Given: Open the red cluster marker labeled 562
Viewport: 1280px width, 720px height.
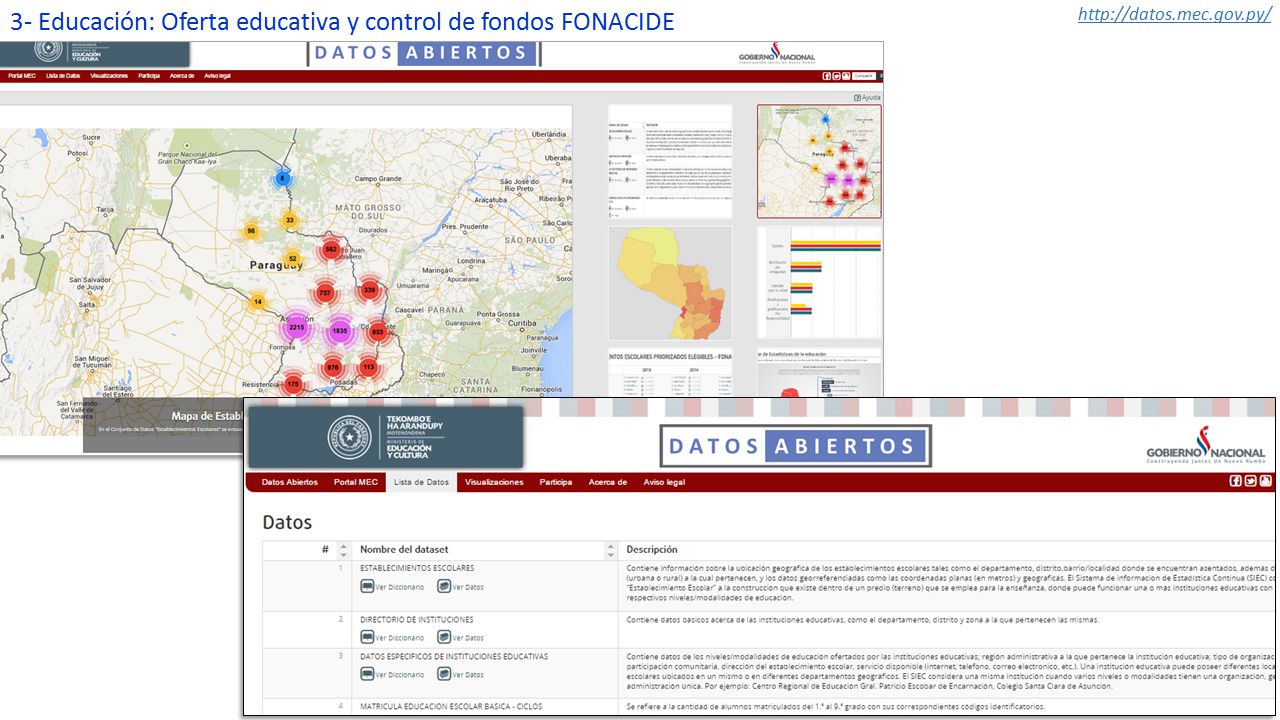Looking at the screenshot, I should 331,249.
